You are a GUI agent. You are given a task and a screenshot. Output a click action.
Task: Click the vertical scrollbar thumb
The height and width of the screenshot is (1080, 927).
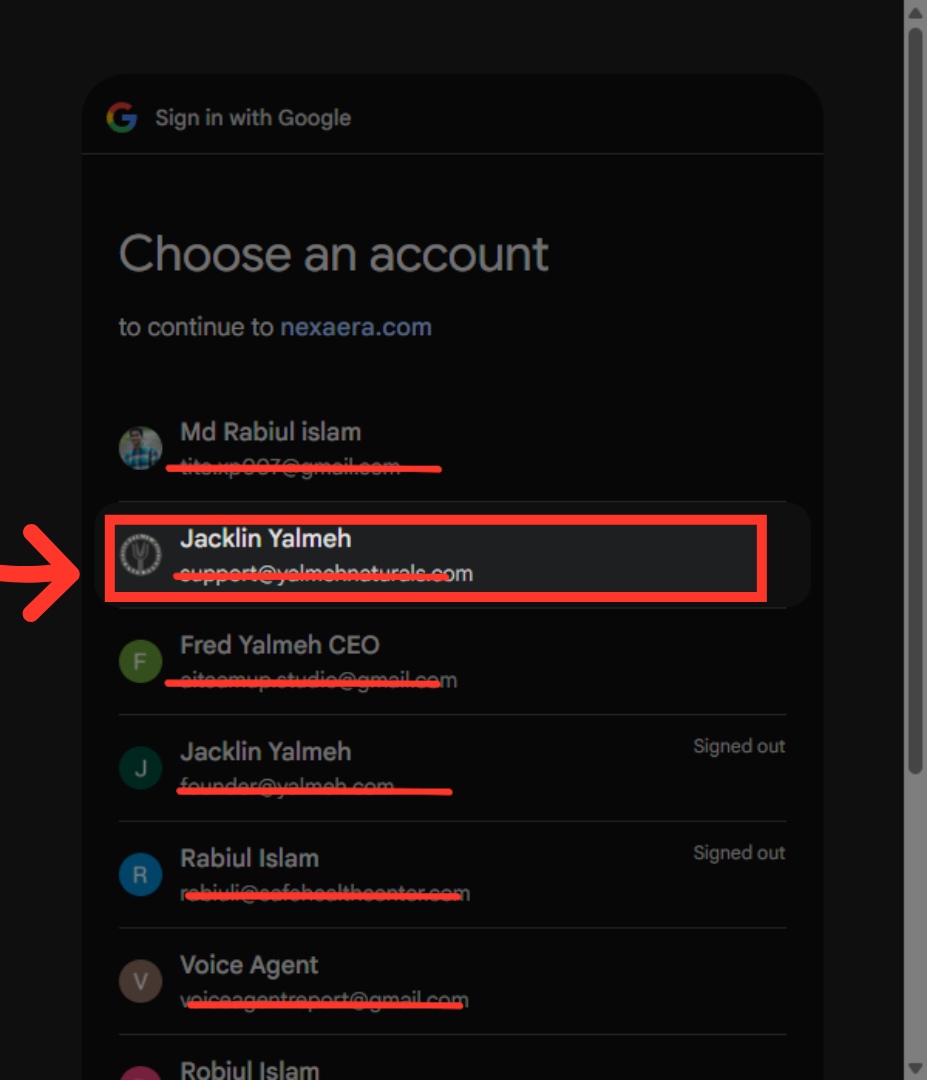coord(915,401)
